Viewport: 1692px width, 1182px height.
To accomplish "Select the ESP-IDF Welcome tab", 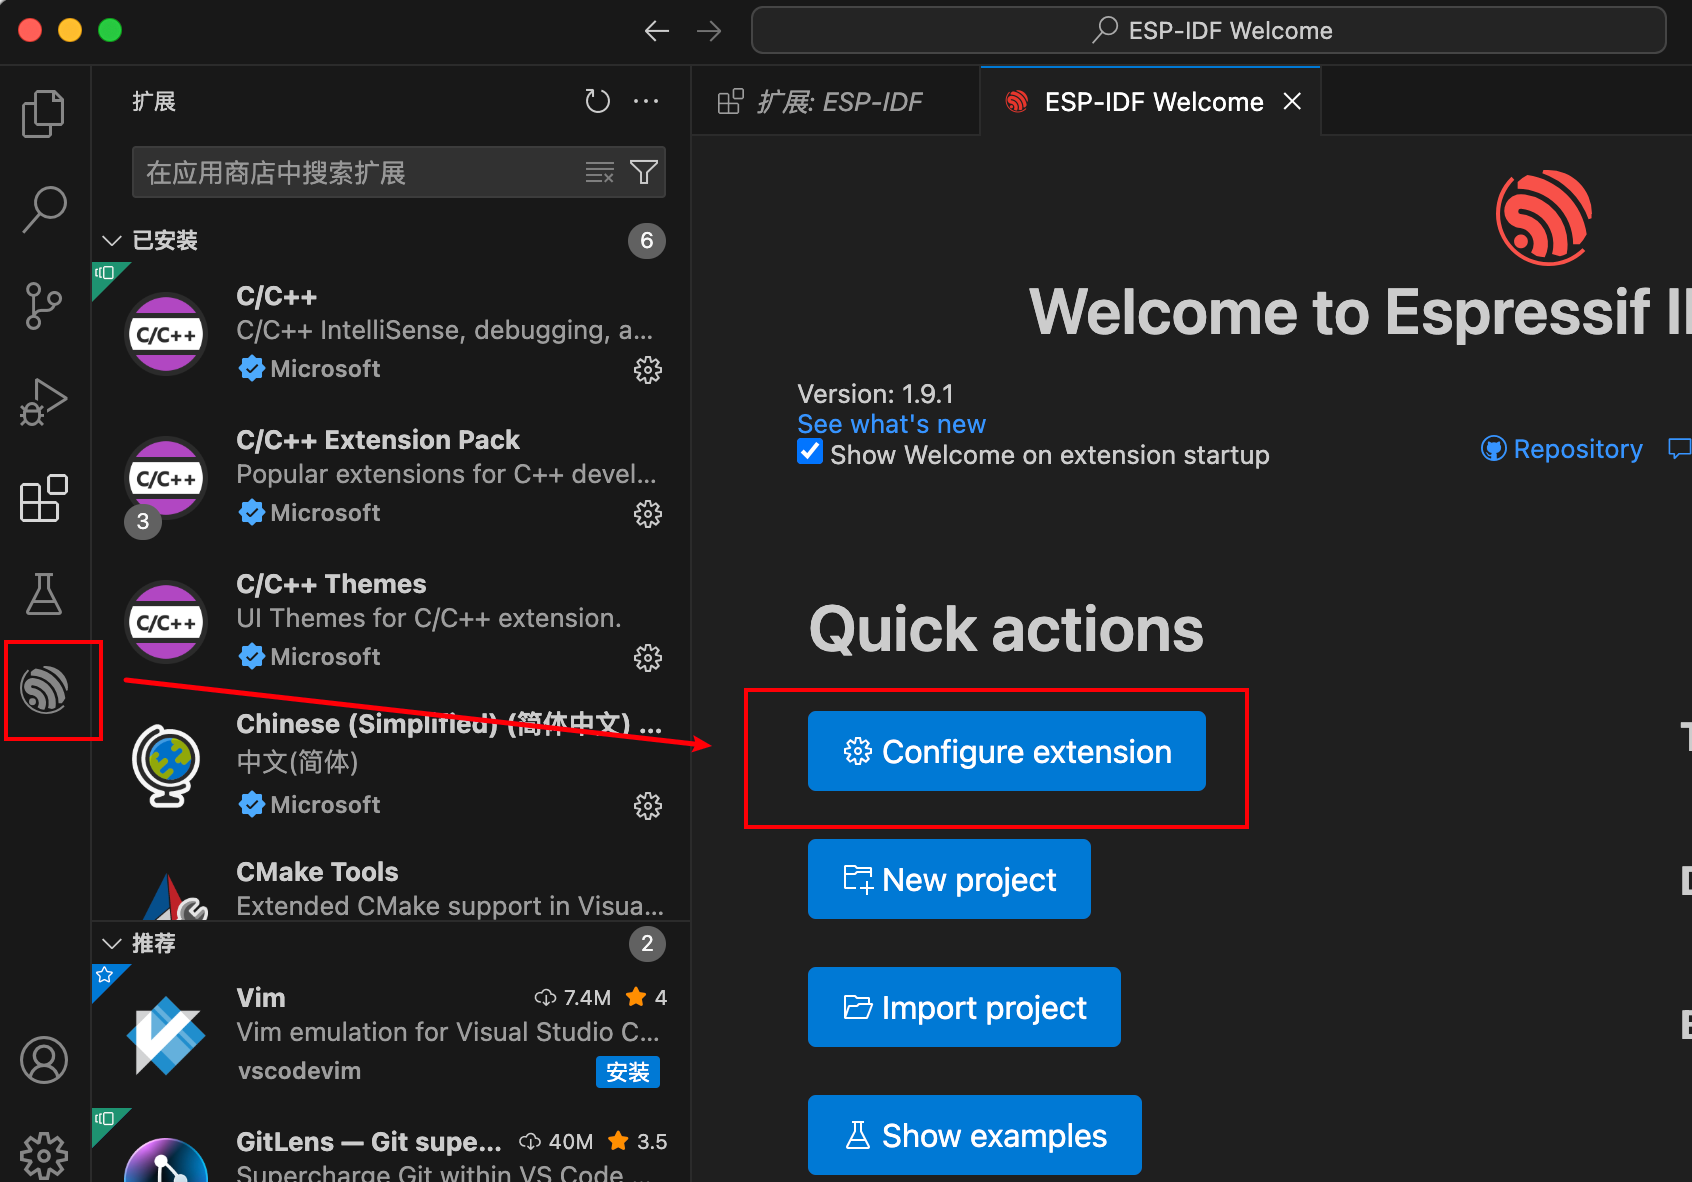I will [x=1152, y=102].
